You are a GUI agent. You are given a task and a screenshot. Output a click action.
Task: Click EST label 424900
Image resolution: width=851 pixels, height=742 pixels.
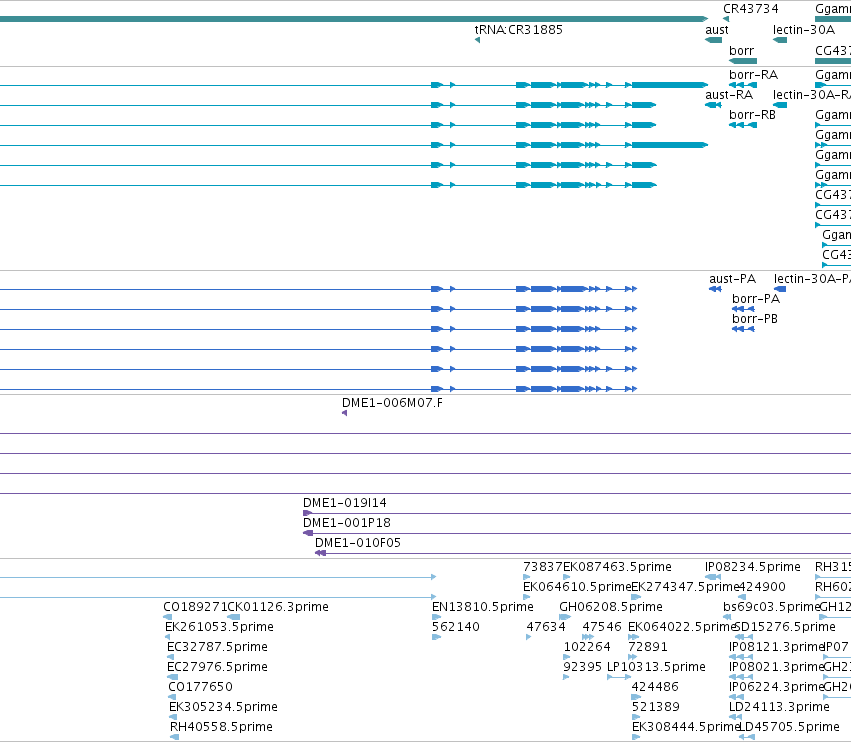pos(762,587)
